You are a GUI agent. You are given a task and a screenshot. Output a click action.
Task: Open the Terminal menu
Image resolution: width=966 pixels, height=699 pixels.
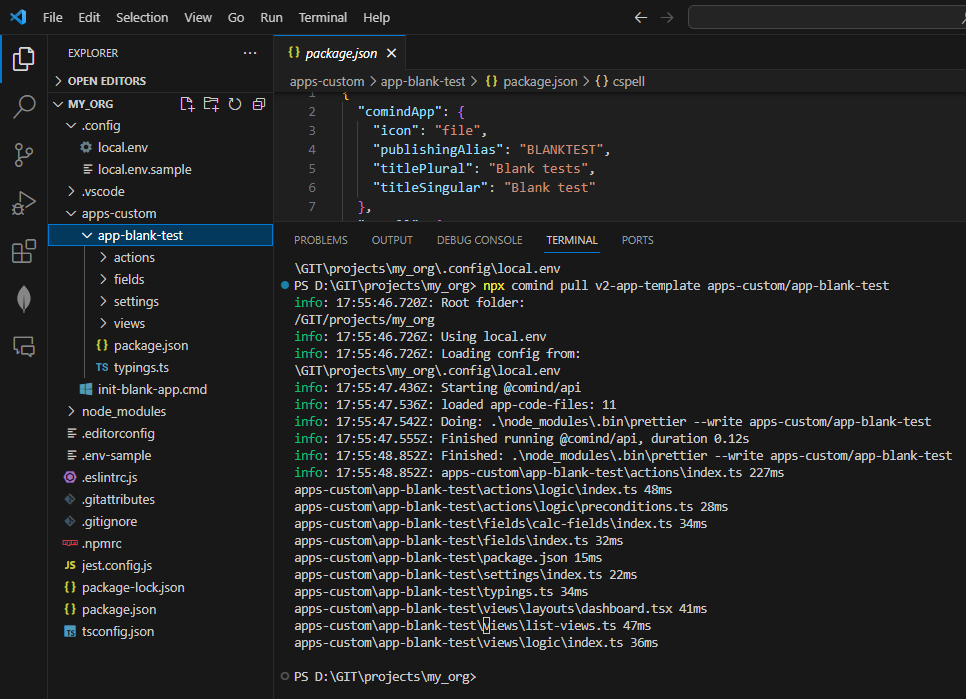(323, 17)
